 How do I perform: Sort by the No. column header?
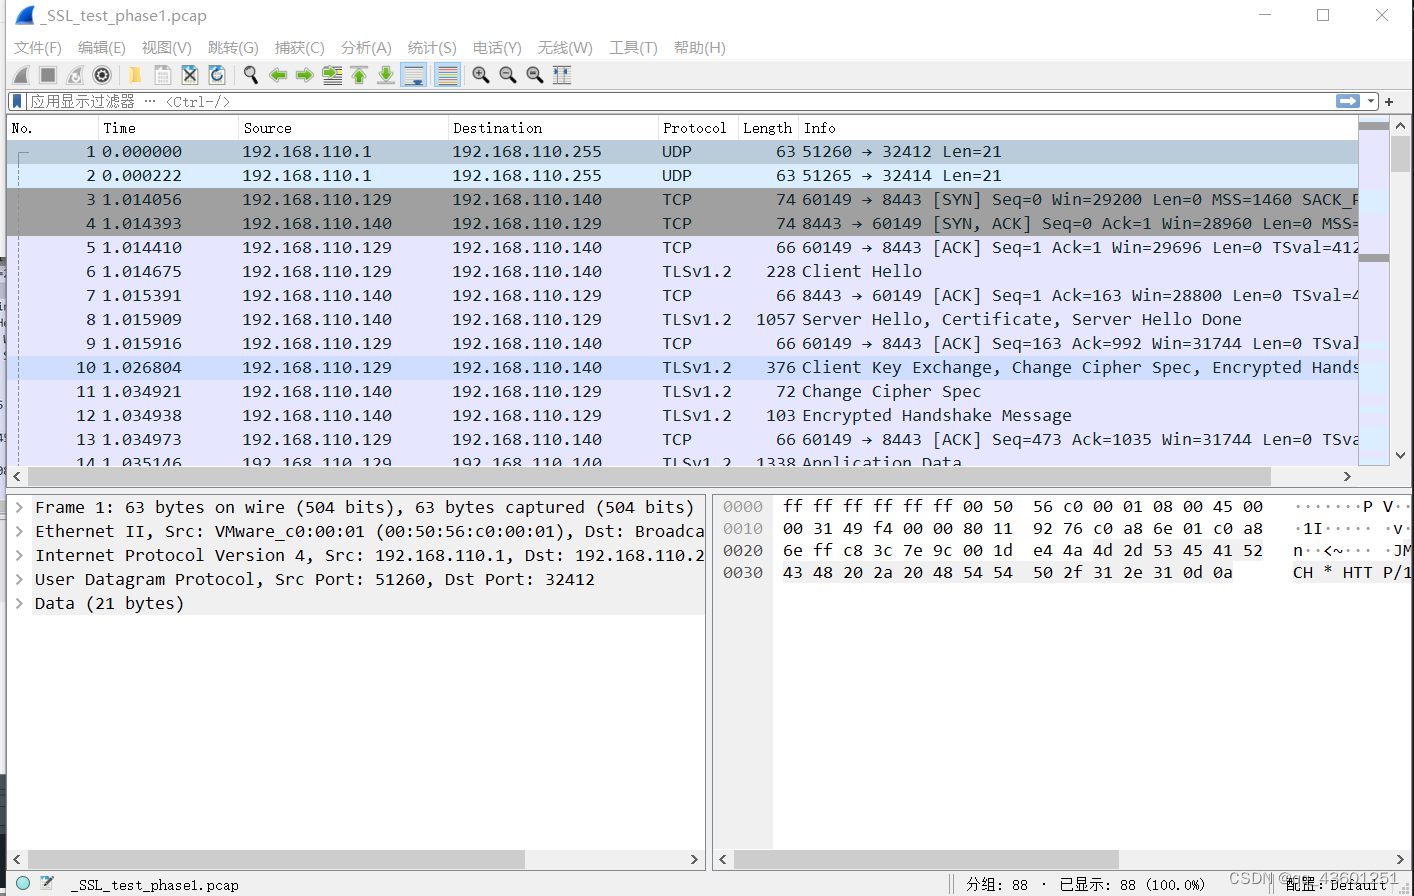53,128
